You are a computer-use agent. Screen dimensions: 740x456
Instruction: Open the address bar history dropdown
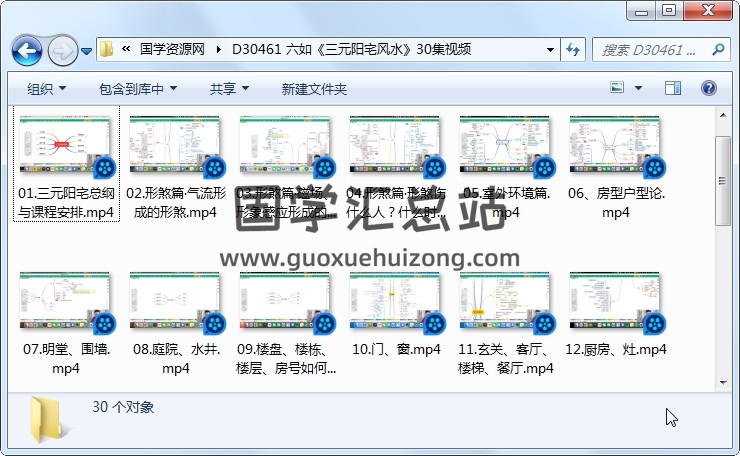coord(550,50)
